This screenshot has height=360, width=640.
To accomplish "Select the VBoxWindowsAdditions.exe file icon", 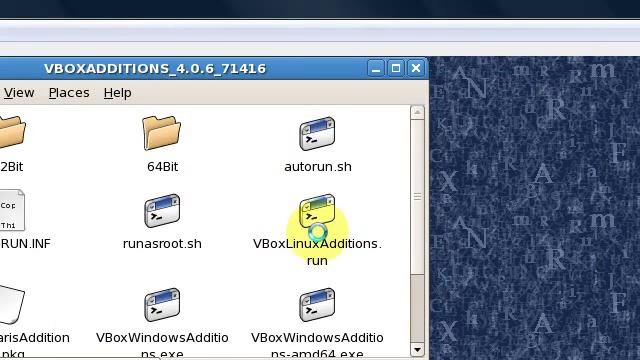I will (x=162, y=305).
